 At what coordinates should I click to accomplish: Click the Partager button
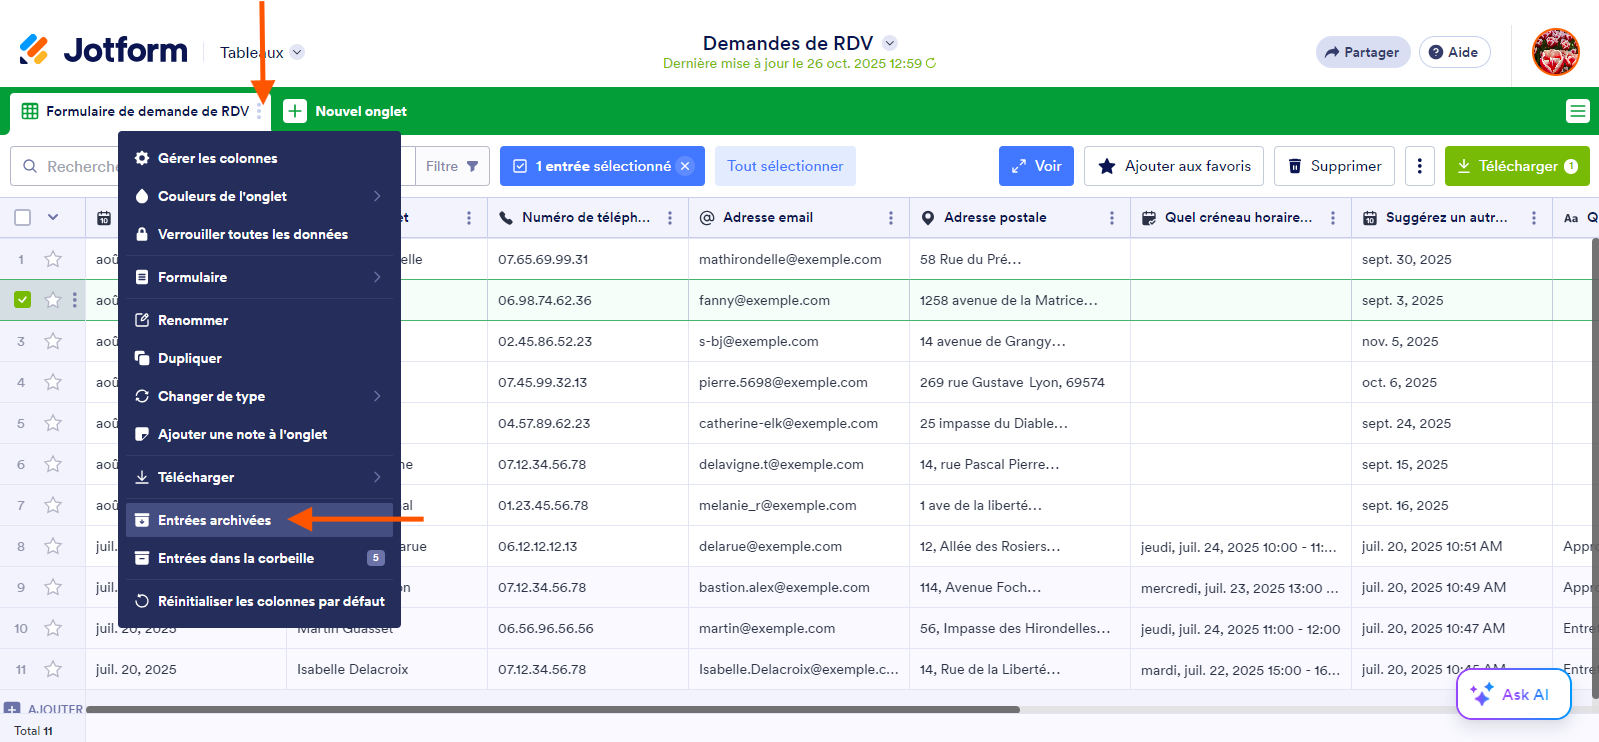click(x=1362, y=52)
